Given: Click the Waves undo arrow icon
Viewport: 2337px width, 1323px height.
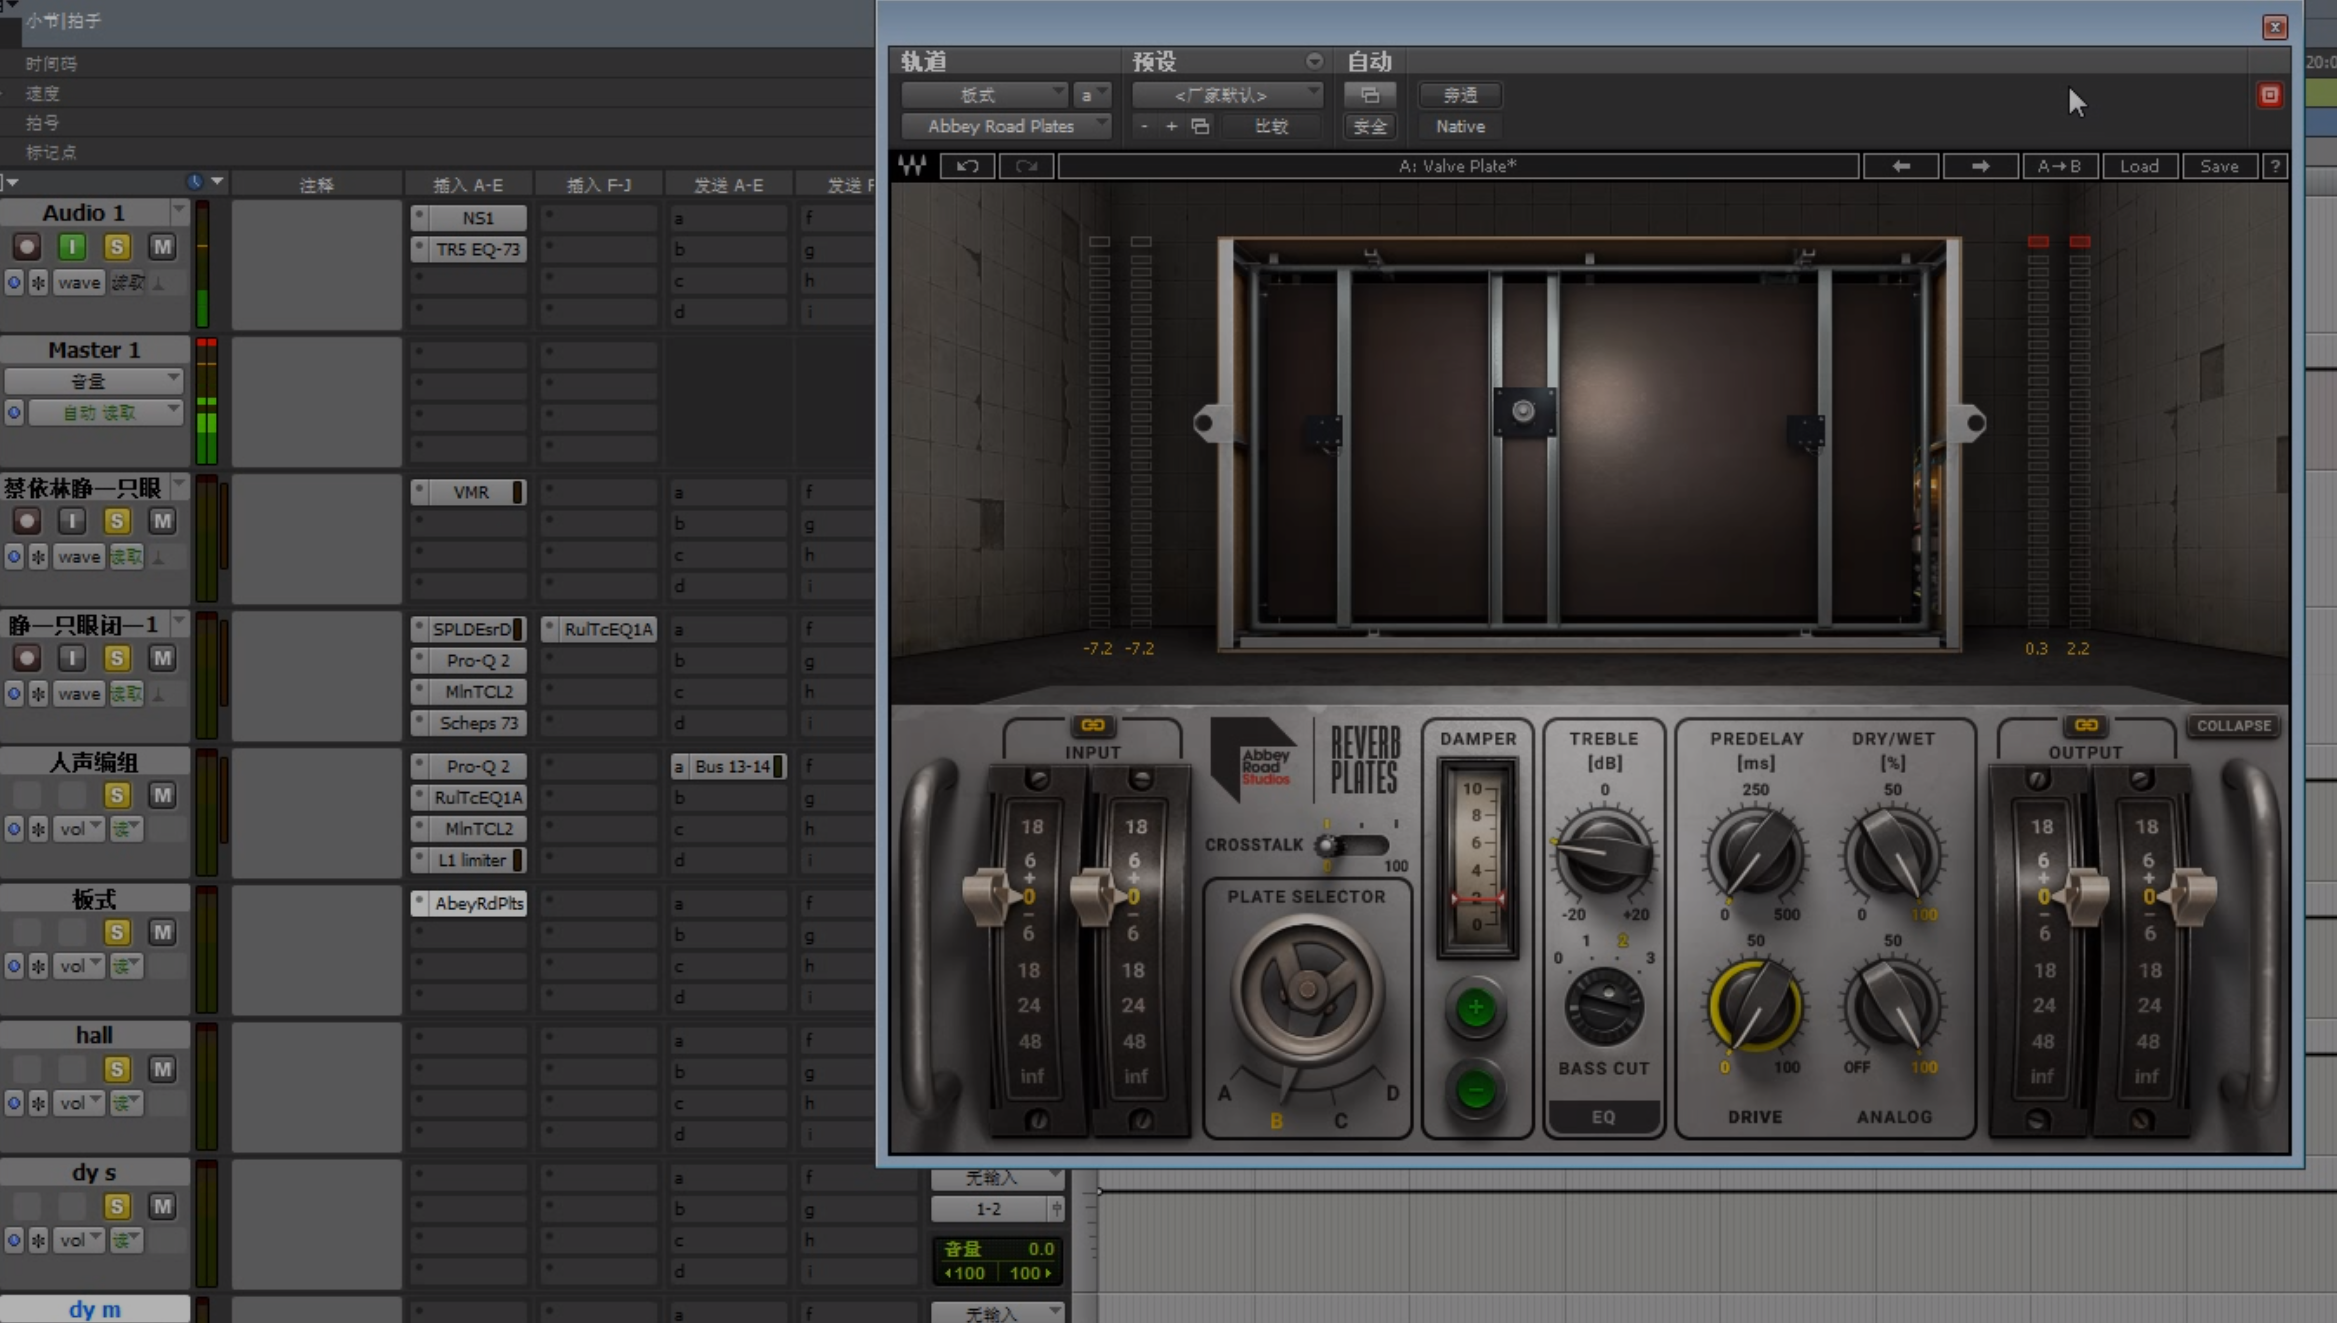Looking at the screenshot, I should 967,166.
